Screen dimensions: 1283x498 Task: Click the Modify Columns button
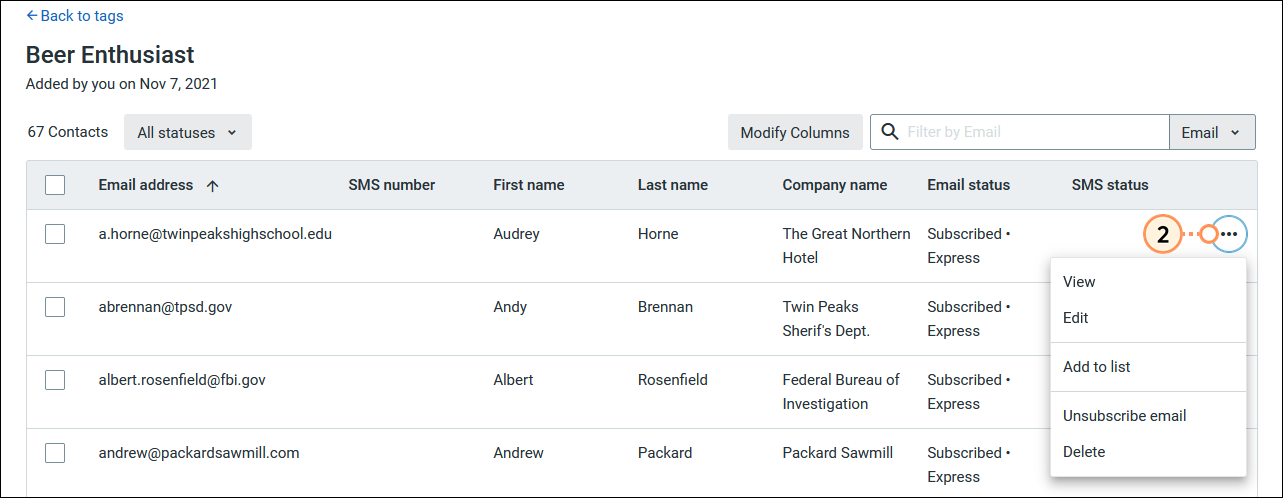click(x=795, y=132)
